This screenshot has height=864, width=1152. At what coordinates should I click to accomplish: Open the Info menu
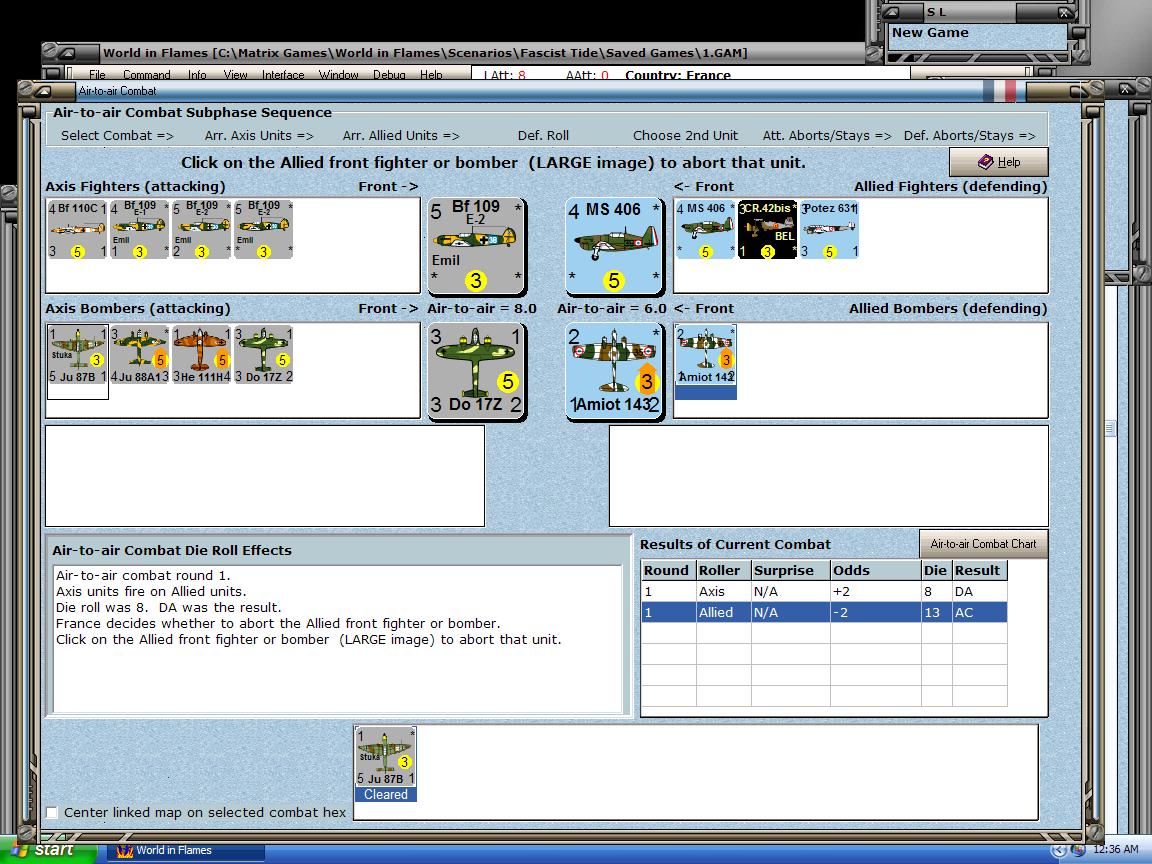tap(197, 75)
